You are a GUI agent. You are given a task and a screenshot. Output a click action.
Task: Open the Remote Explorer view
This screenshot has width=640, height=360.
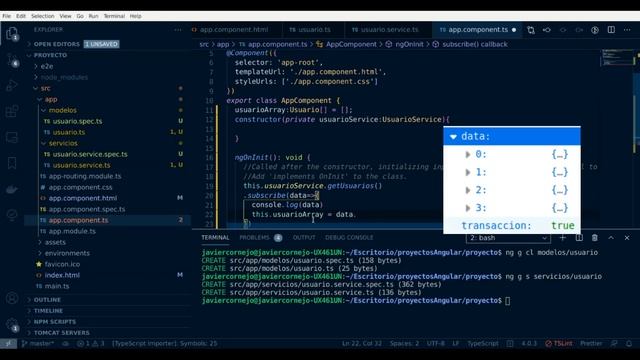[12, 137]
